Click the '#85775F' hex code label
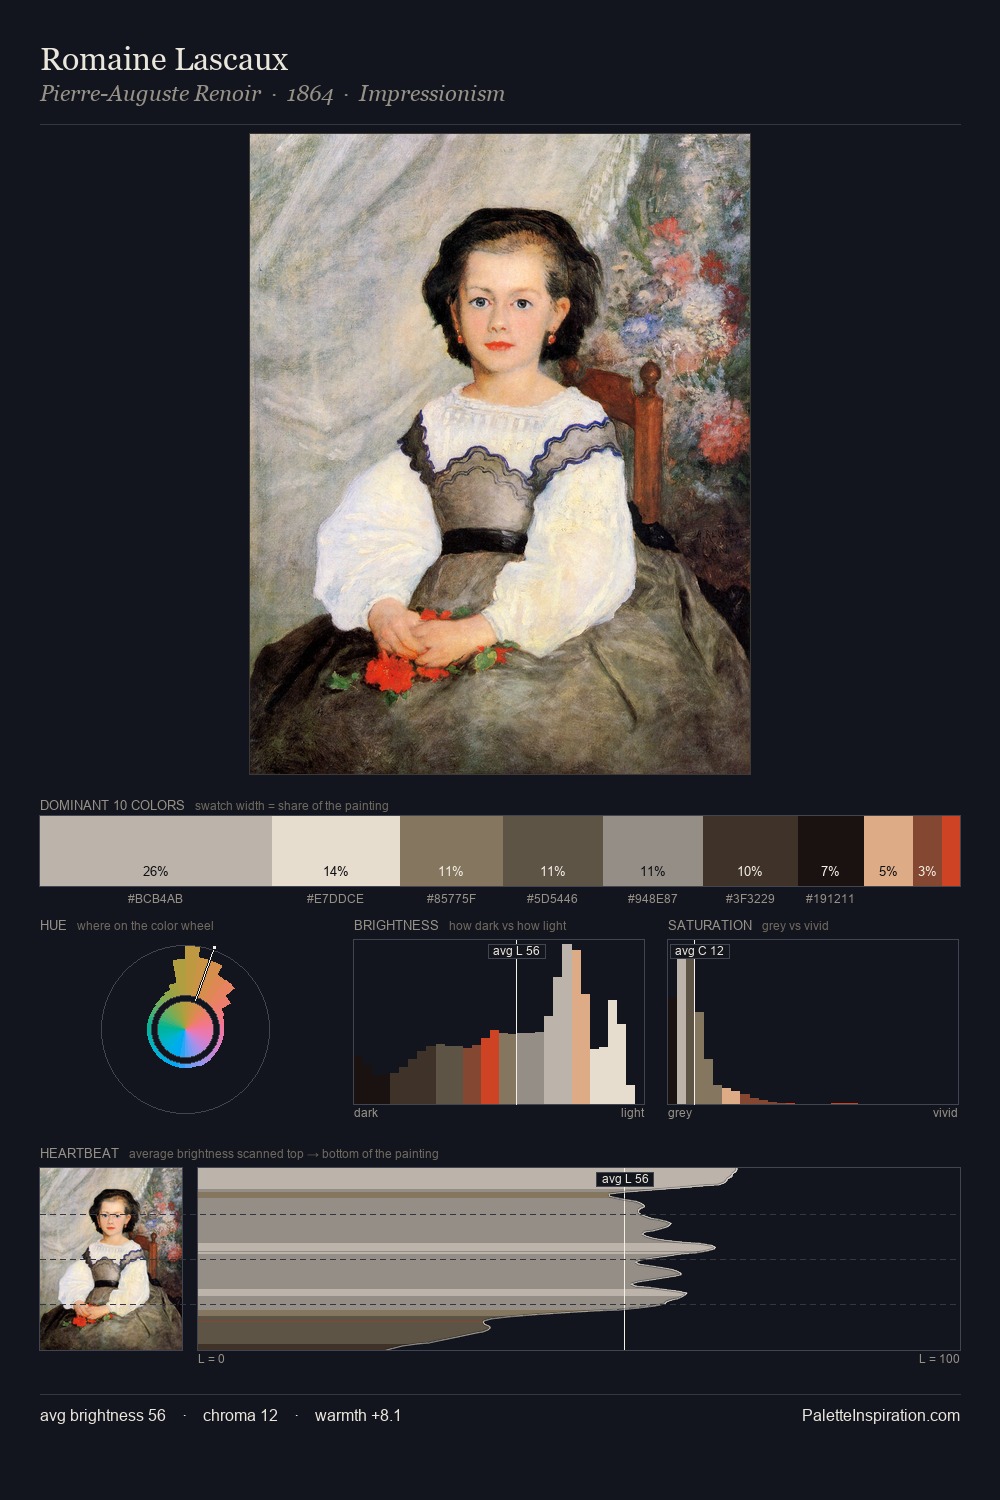1000x1500 pixels. (x=451, y=899)
